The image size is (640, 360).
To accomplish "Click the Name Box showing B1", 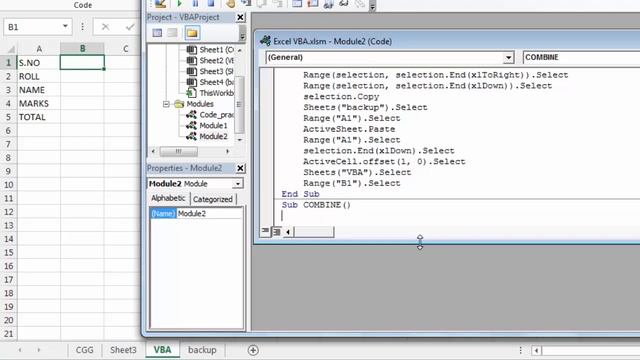I will coord(32,27).
